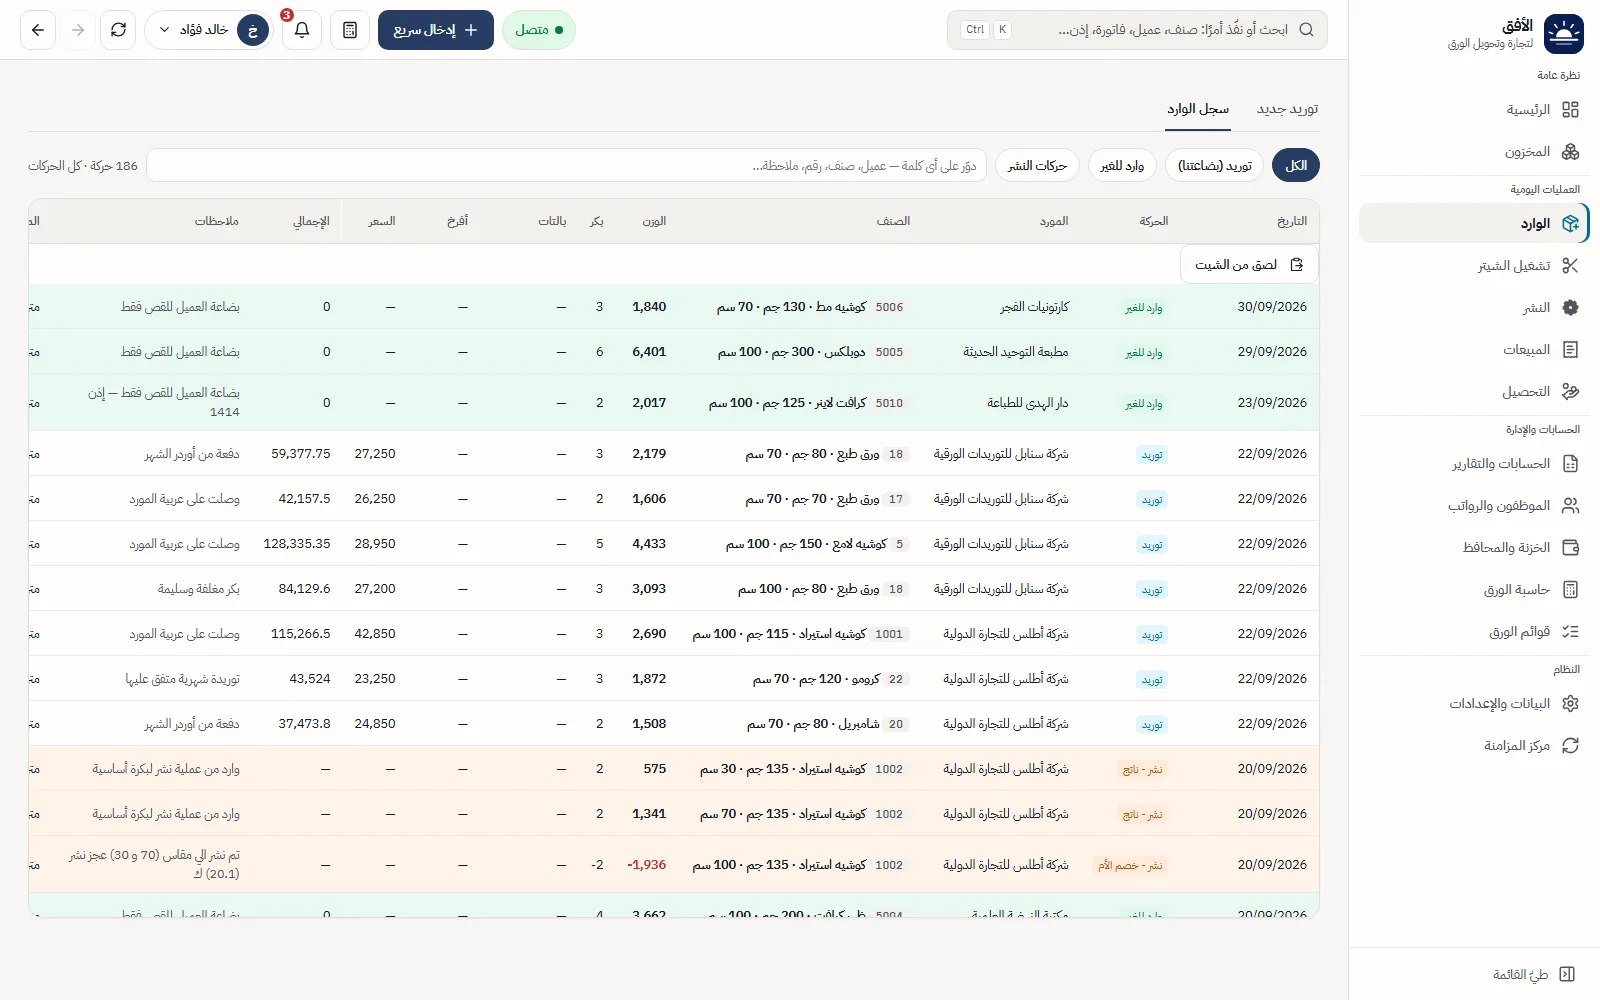The height and width of the screenshot is (1000, 1600).
Task: Select the الكل filter chip
Action: tap(1296, 166)
